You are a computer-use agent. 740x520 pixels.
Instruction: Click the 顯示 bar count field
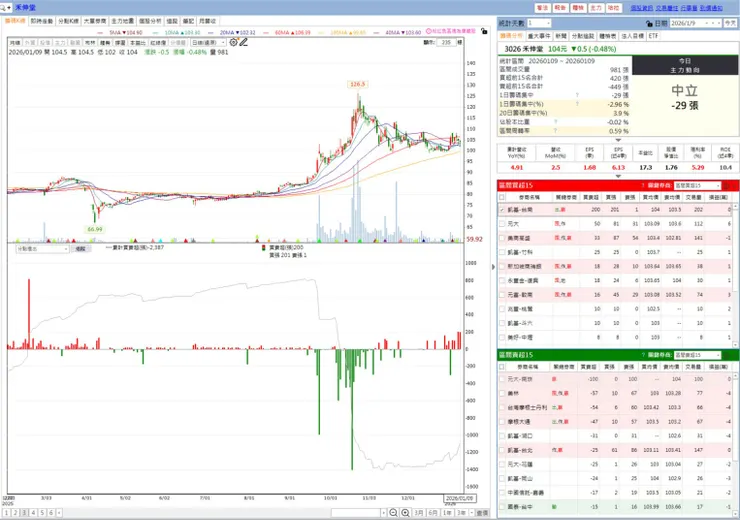click(x=446, y=42)
